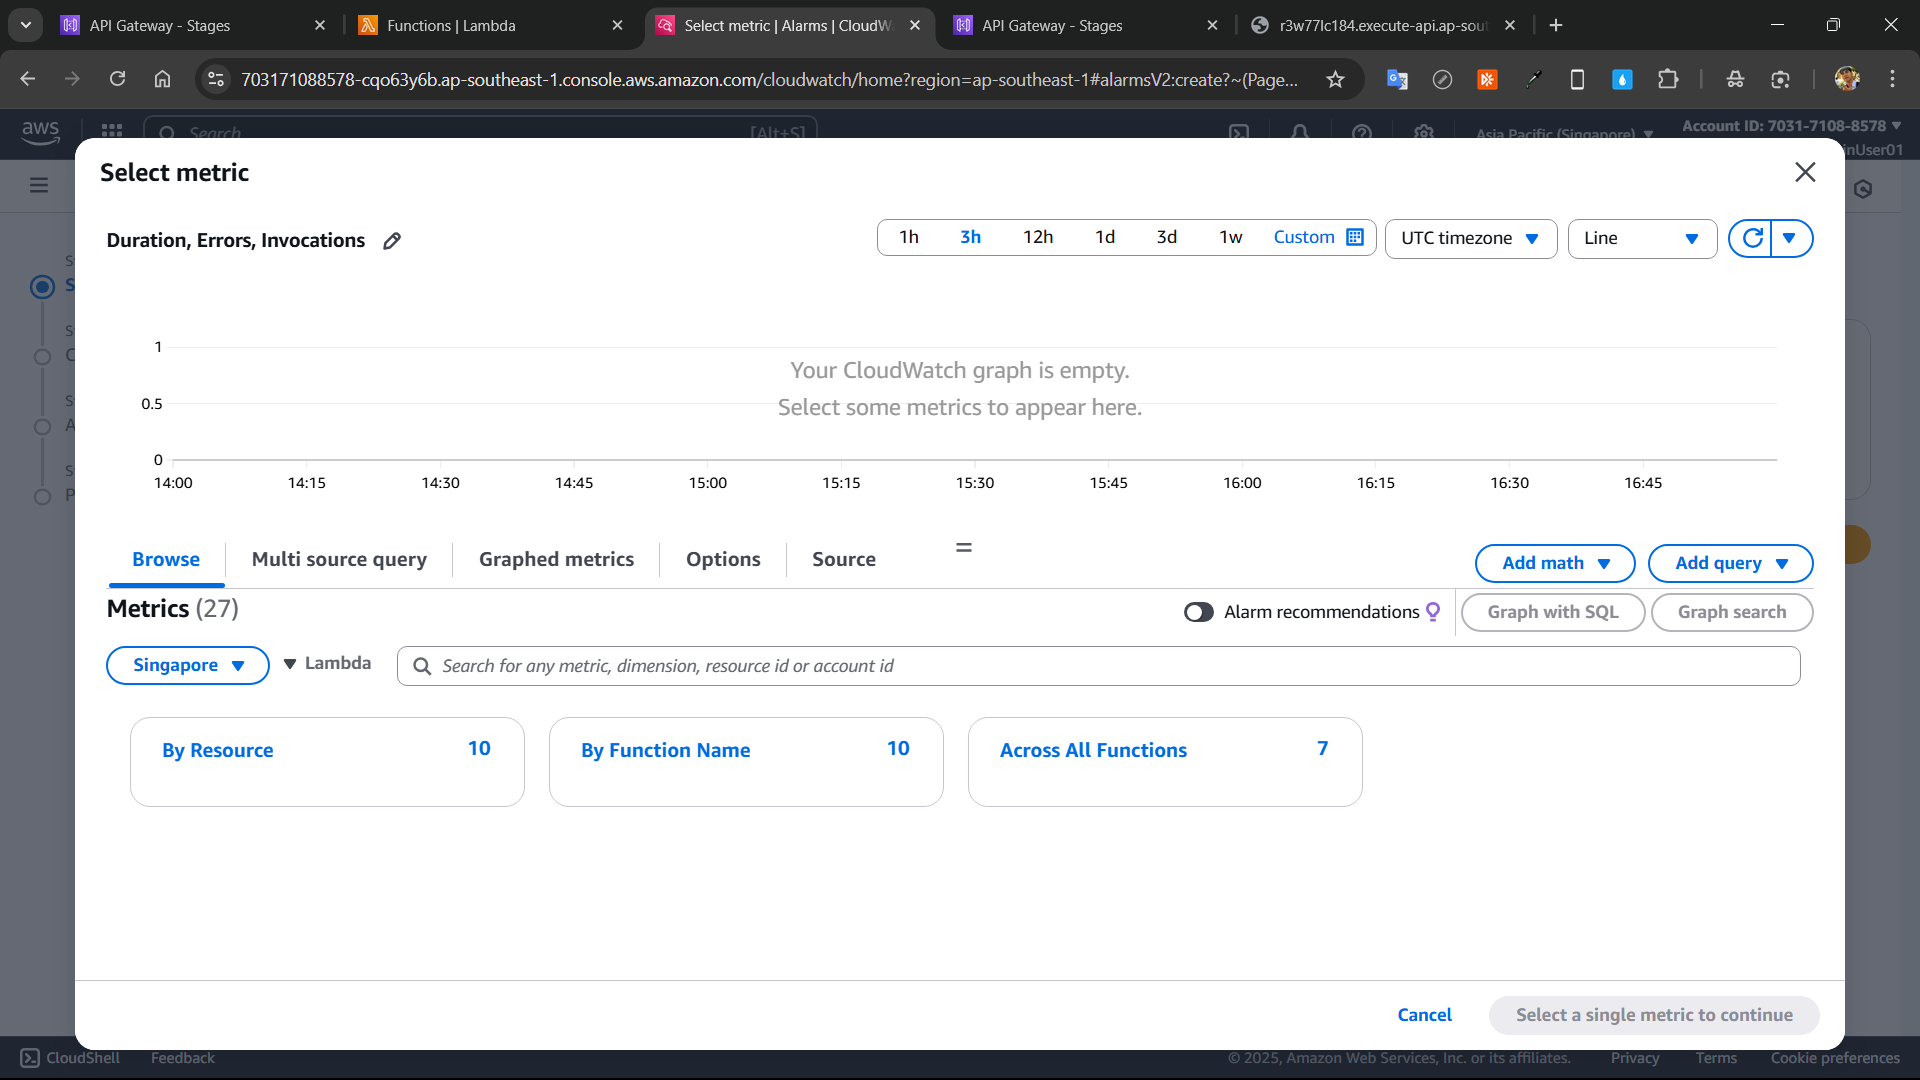
Task: Select 3d time range
Action: [1166, 237]
